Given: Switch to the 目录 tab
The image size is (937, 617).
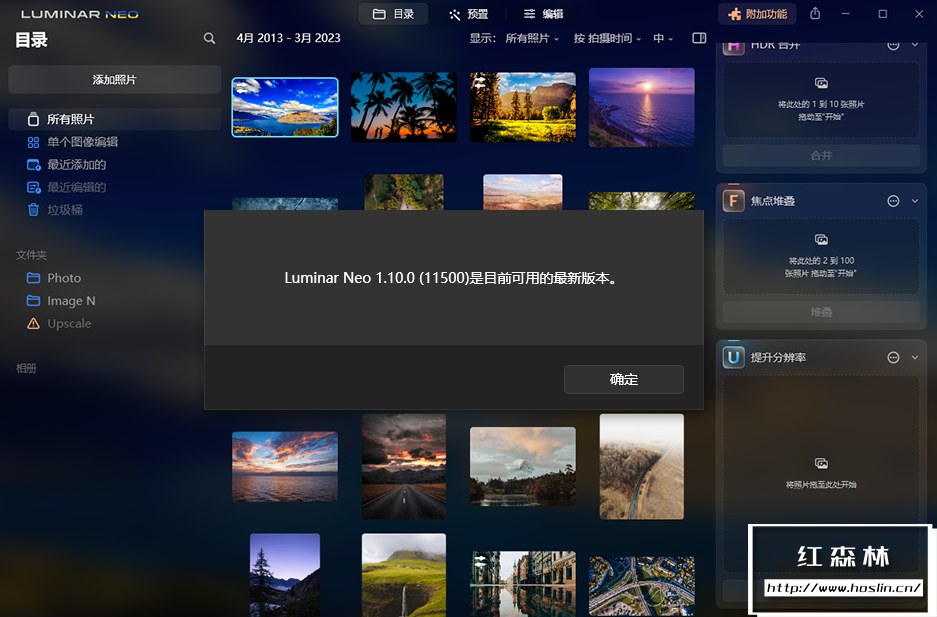Looking at the screenshot, I should click(x=393, y=14).
